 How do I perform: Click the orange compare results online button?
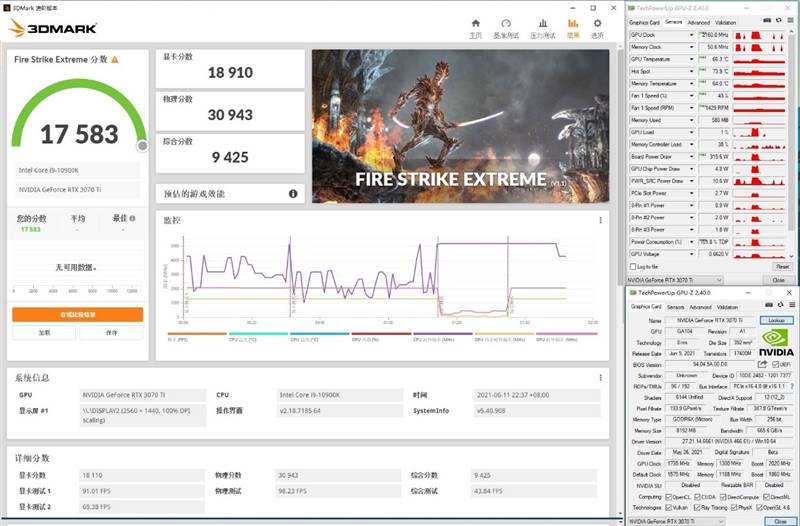(x=77, y=314)
